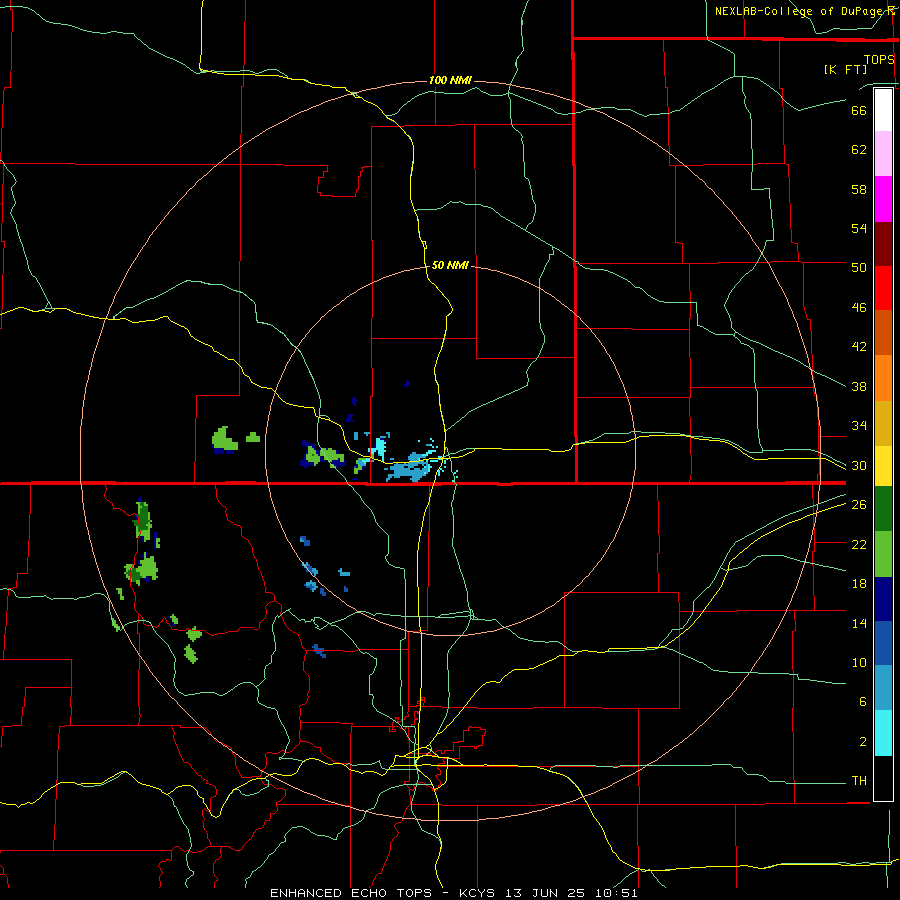Click the 42 scale label
Viewport: 900px width, 900px height.
pos(859,347)
